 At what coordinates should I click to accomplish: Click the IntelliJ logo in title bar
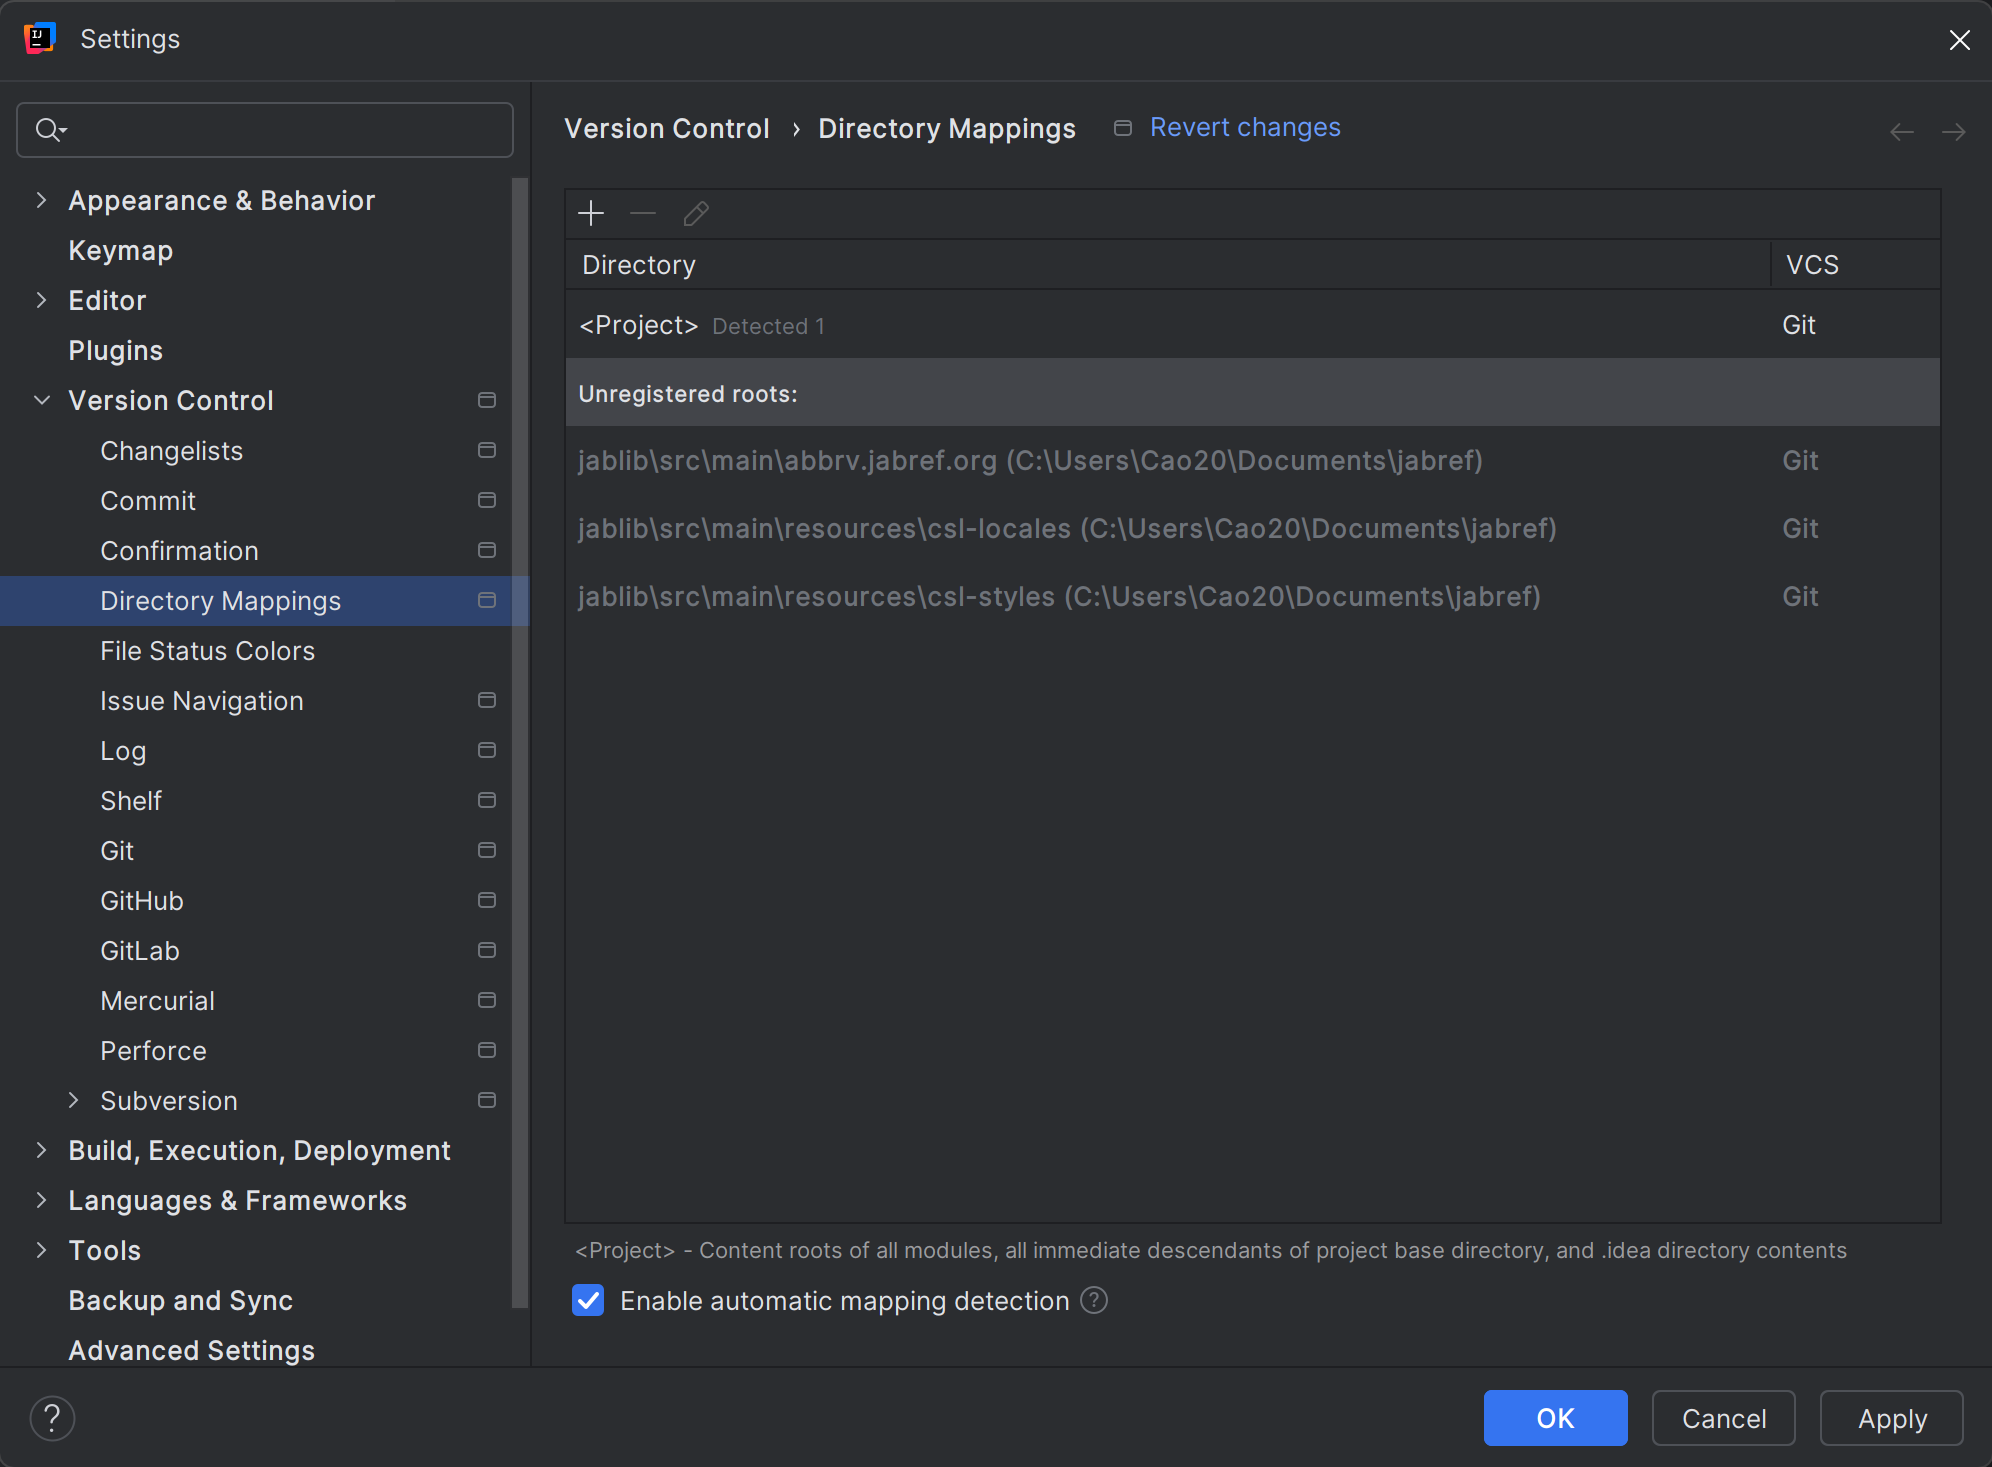coord(39,38)
